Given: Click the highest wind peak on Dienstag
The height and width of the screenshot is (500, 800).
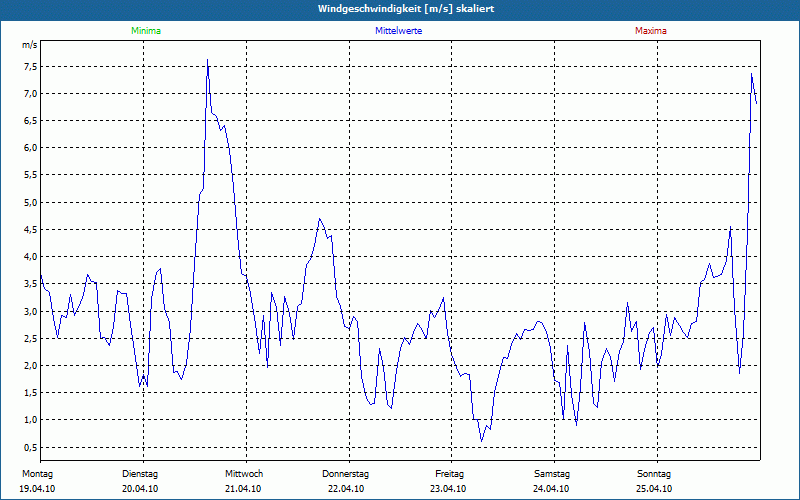Looking at the screenshot, I should coord(207,60).
